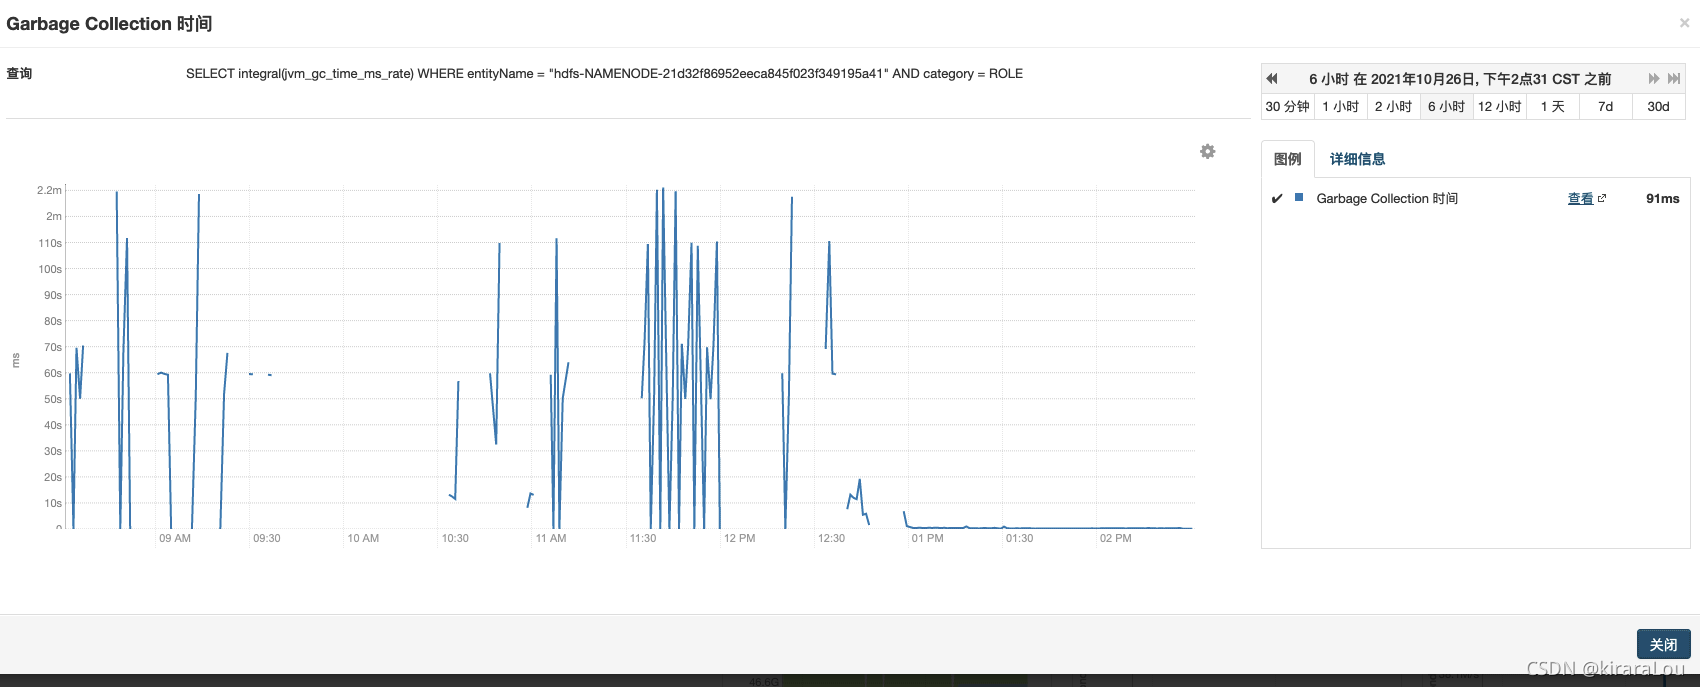Screen dimensions: 1700x687
Task: Step forward in time with fast-forward arrow
Action: click(x=1654, y=79)
